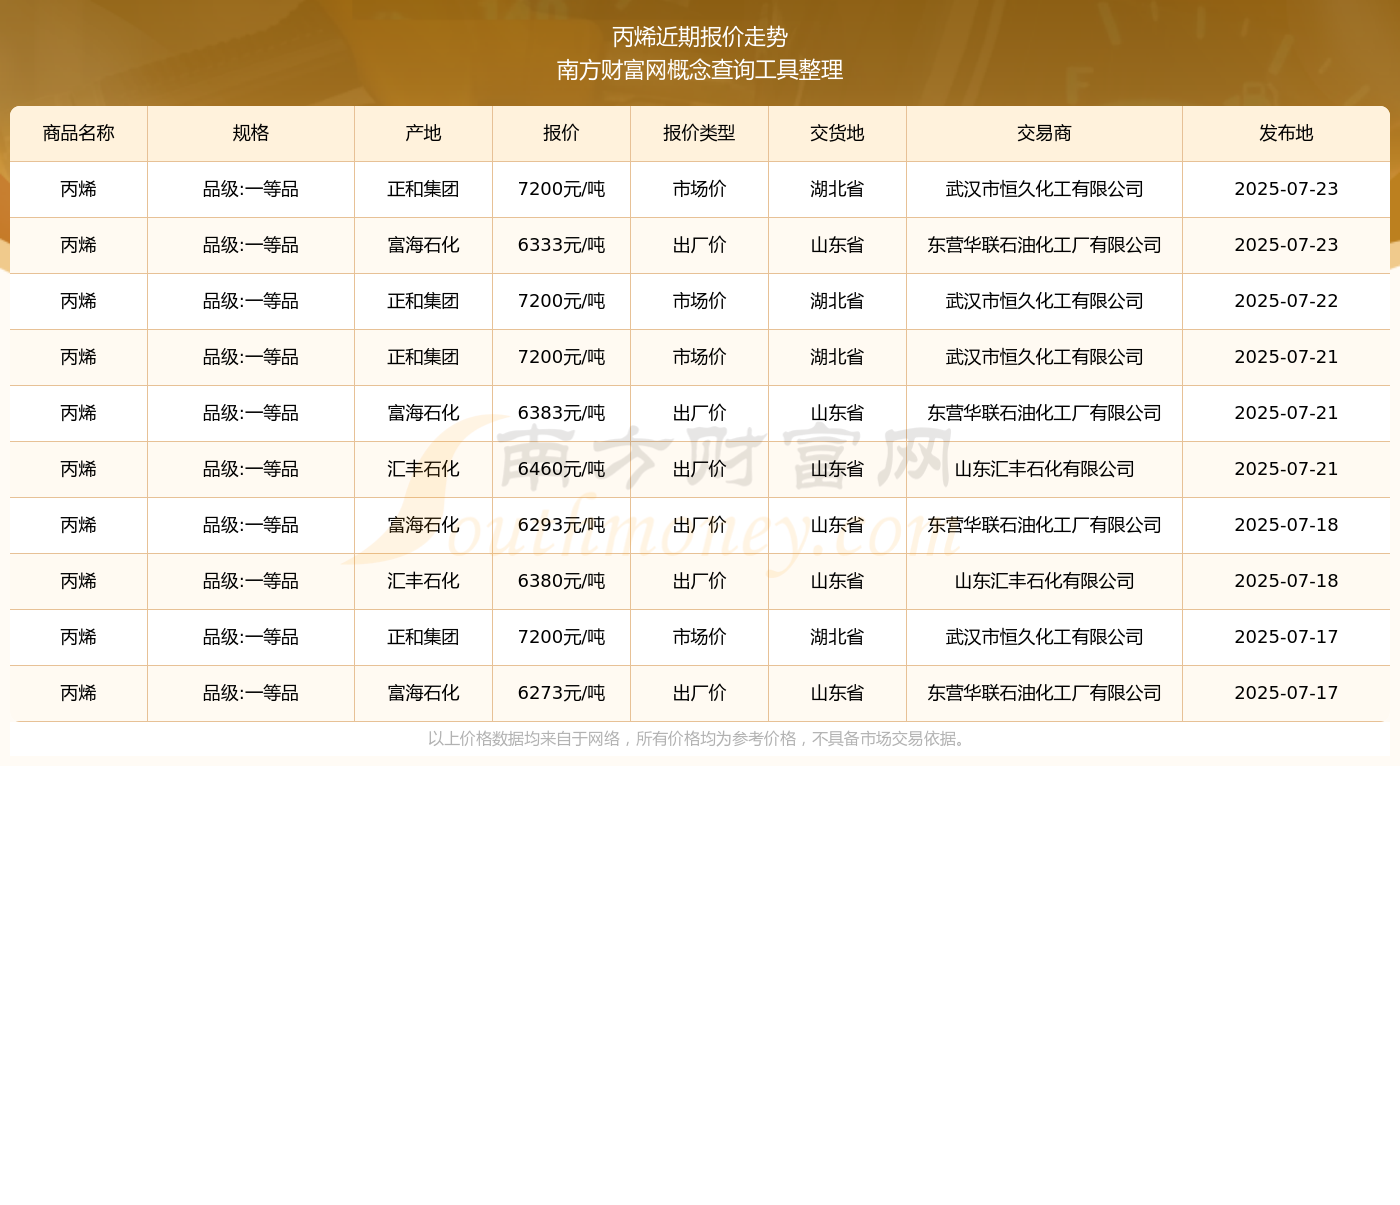
Task: Click the 发布地 column header
Action: [x=1286, y=133]
